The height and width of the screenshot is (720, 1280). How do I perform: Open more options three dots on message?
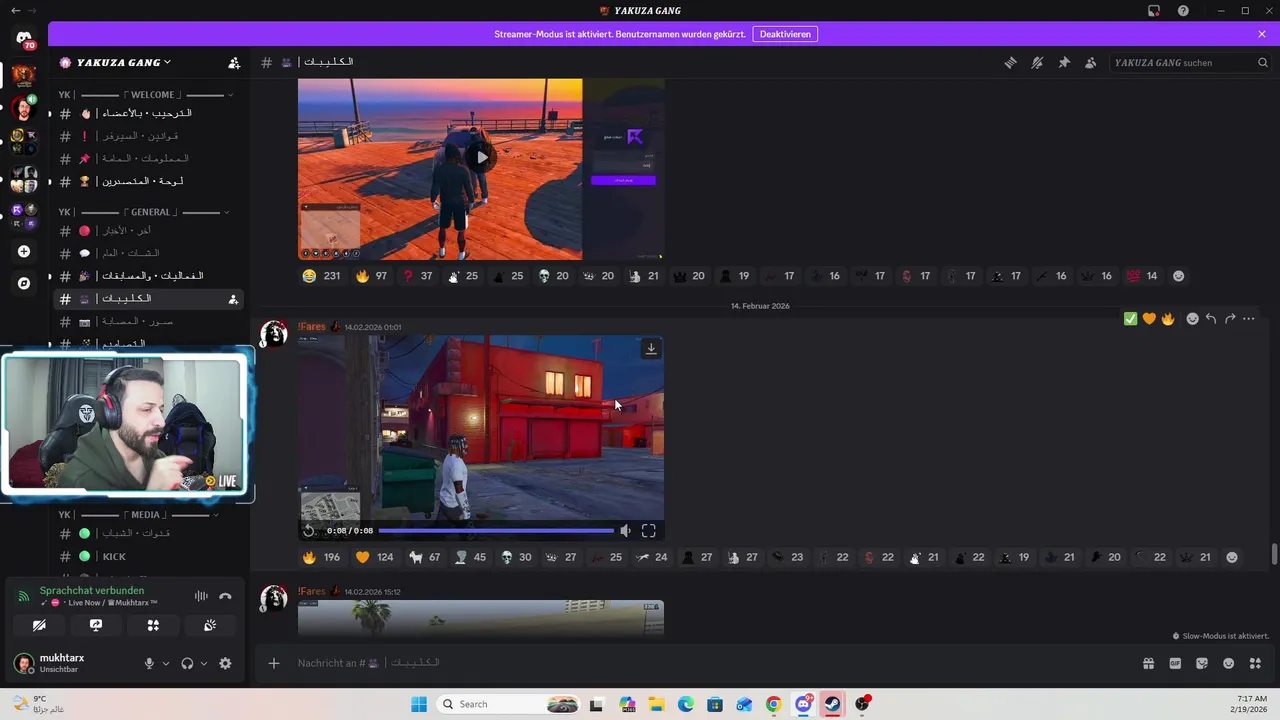[1248, 319]
